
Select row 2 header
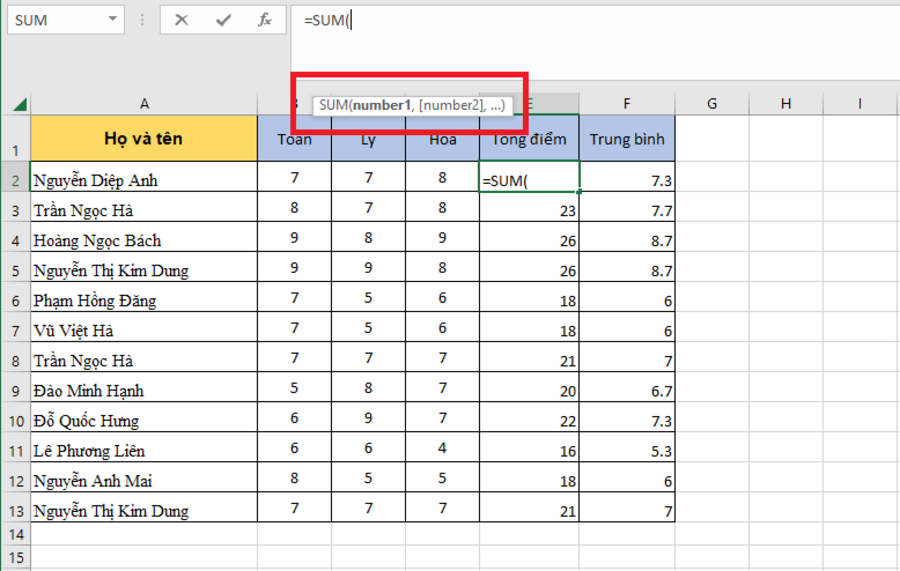click(15, 176)
